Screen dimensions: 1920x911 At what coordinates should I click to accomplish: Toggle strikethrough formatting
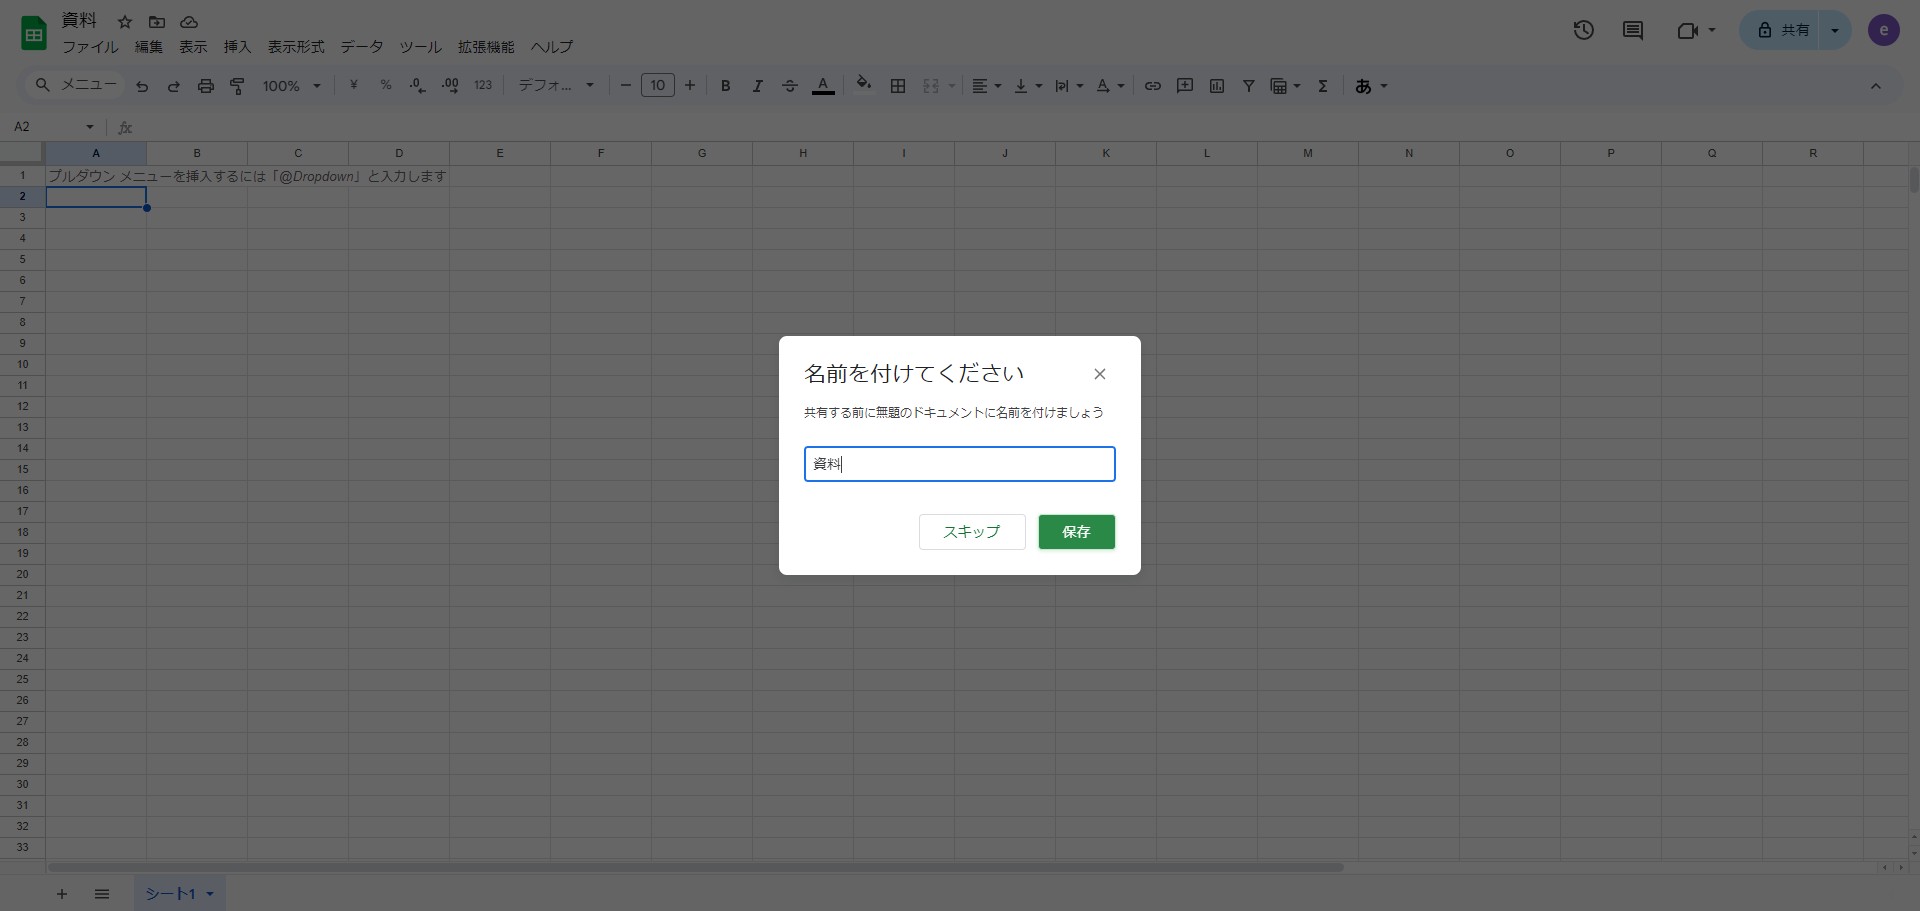pos(790,86)
